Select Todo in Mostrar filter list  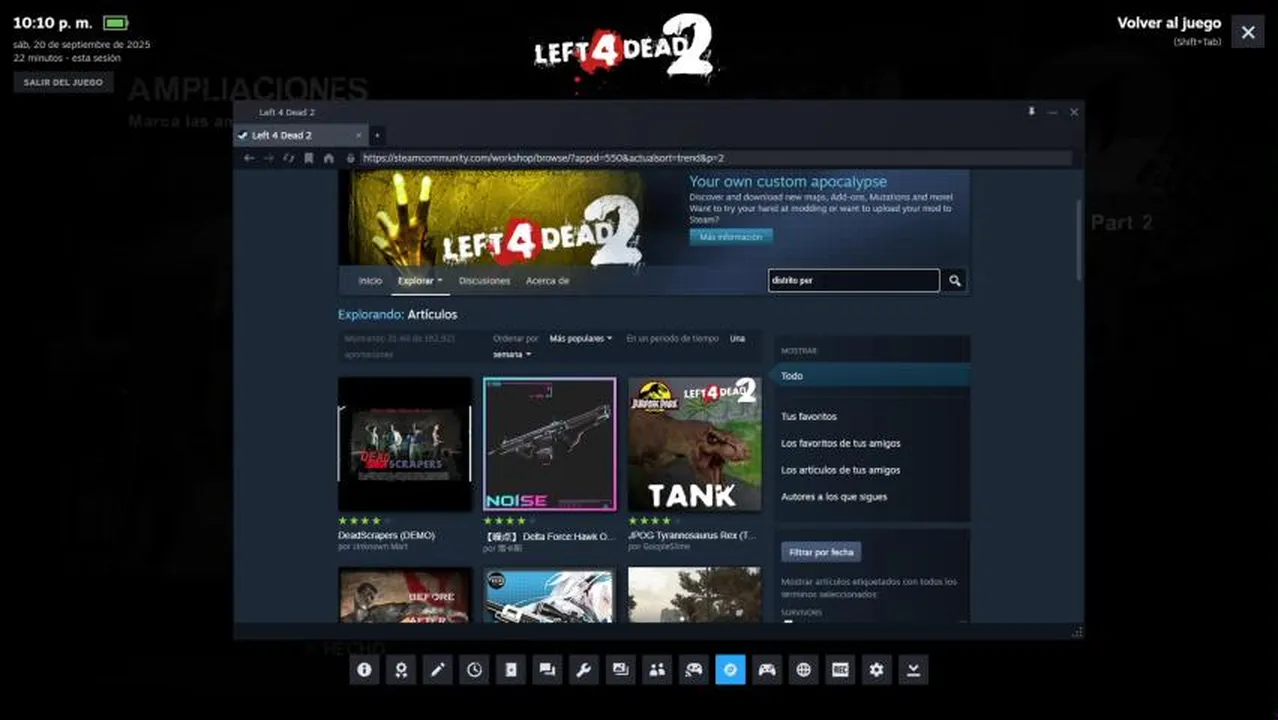[872, 376]
